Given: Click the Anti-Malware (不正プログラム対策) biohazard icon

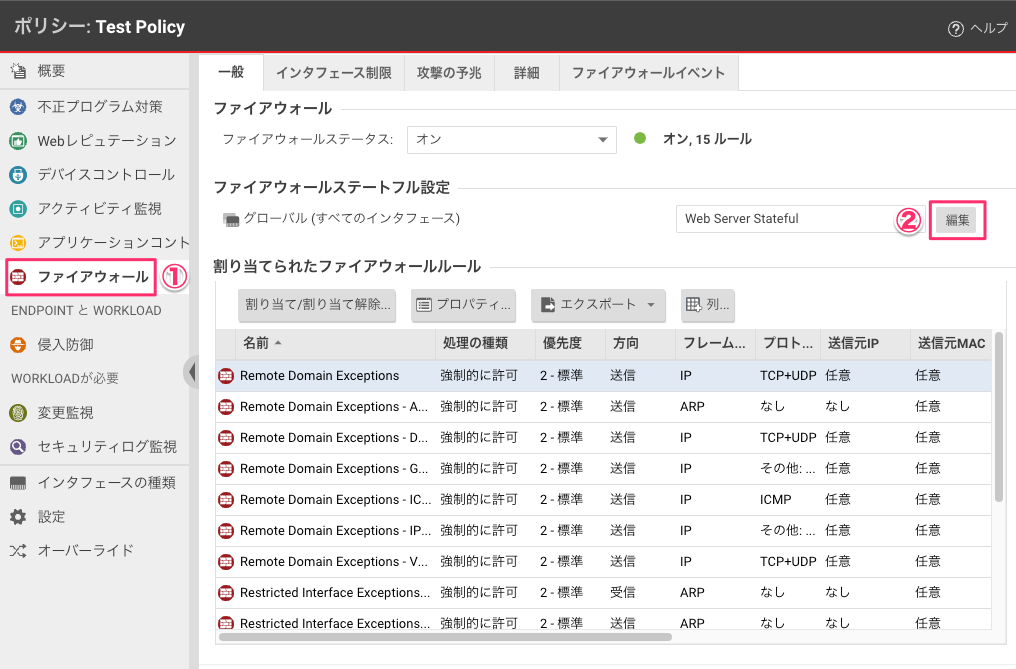Looking at the screenshot, I should pos(18,106).
